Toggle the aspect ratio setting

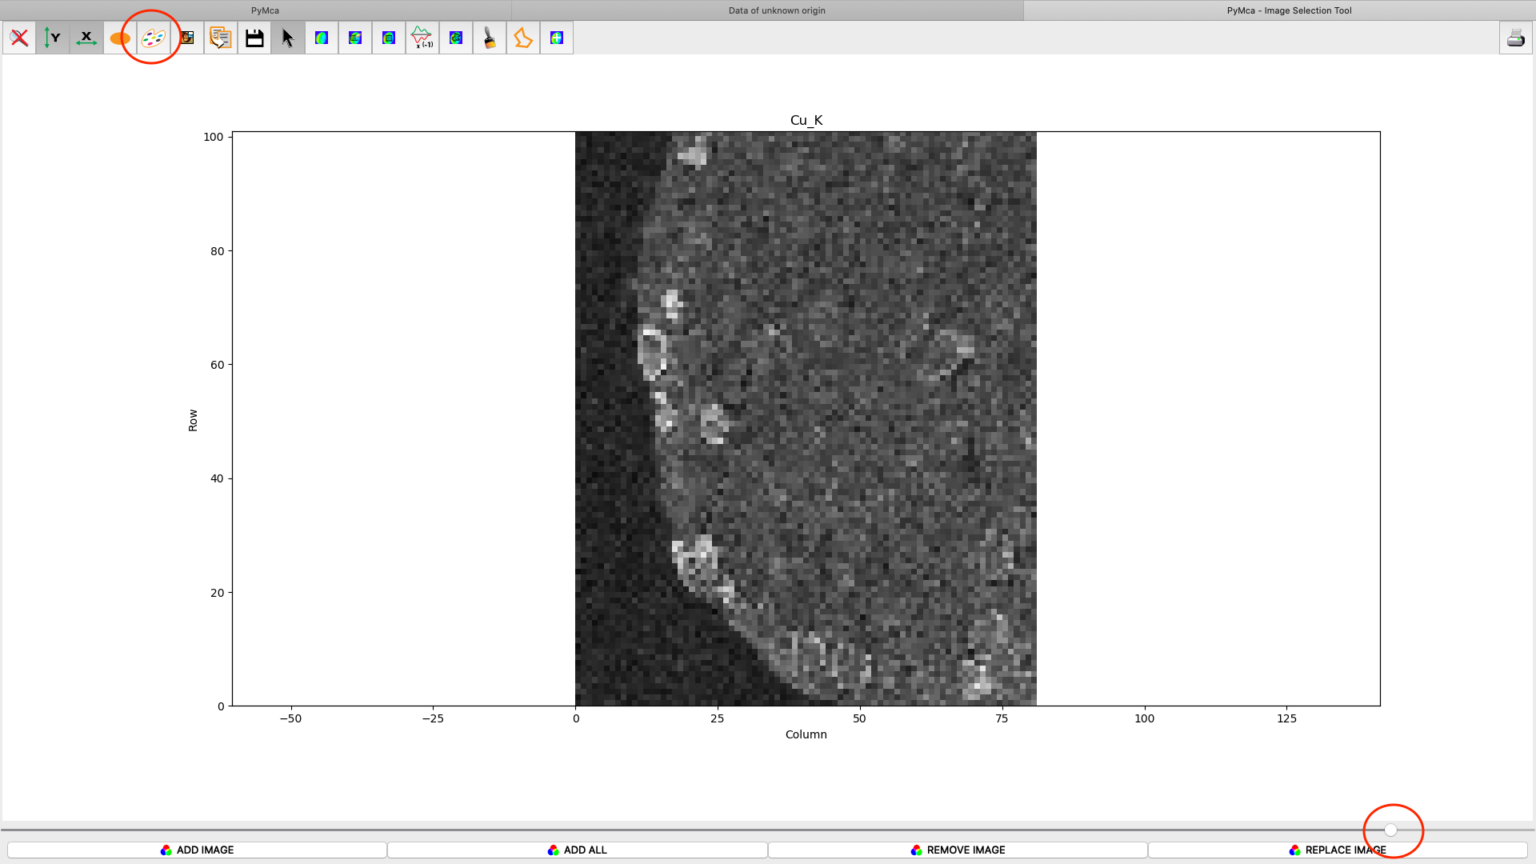pos(119,37)
